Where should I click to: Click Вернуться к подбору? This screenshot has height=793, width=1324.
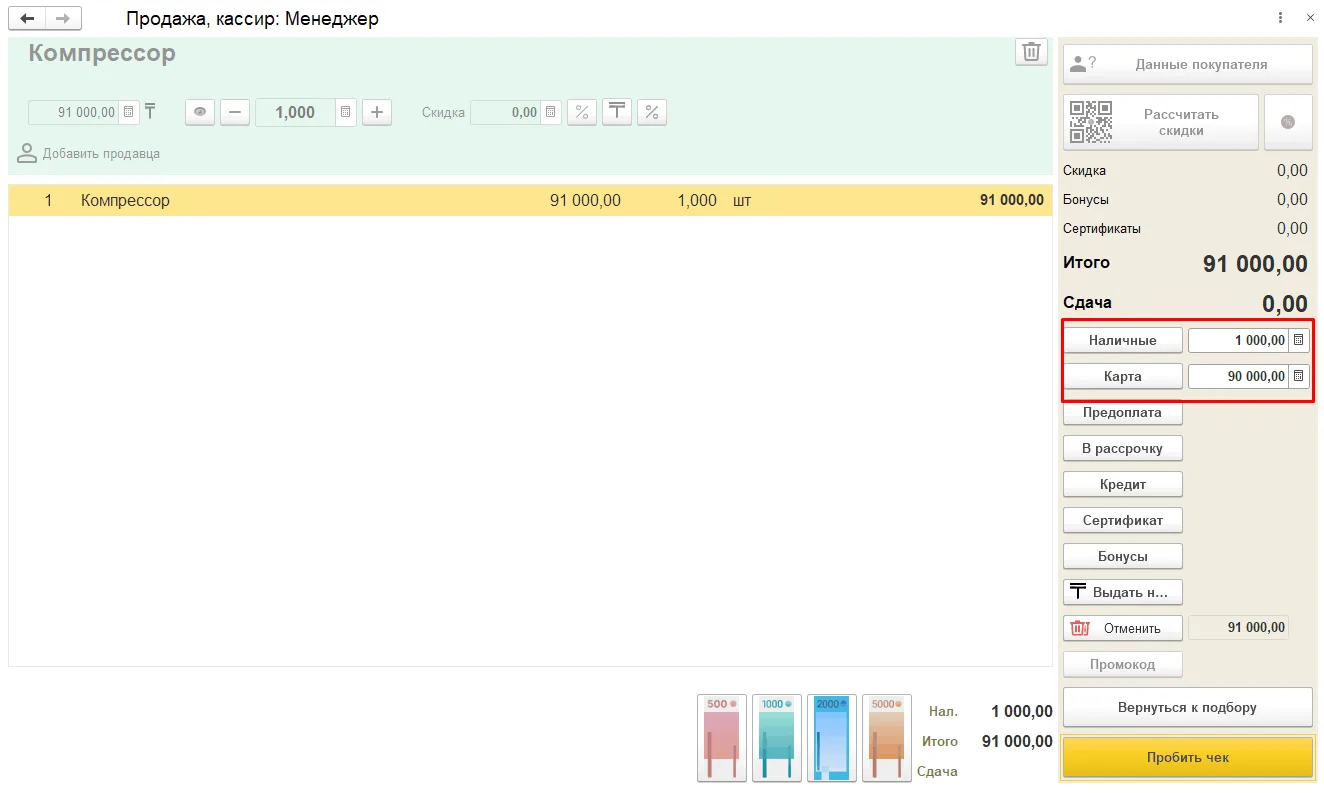[1188, 707]
